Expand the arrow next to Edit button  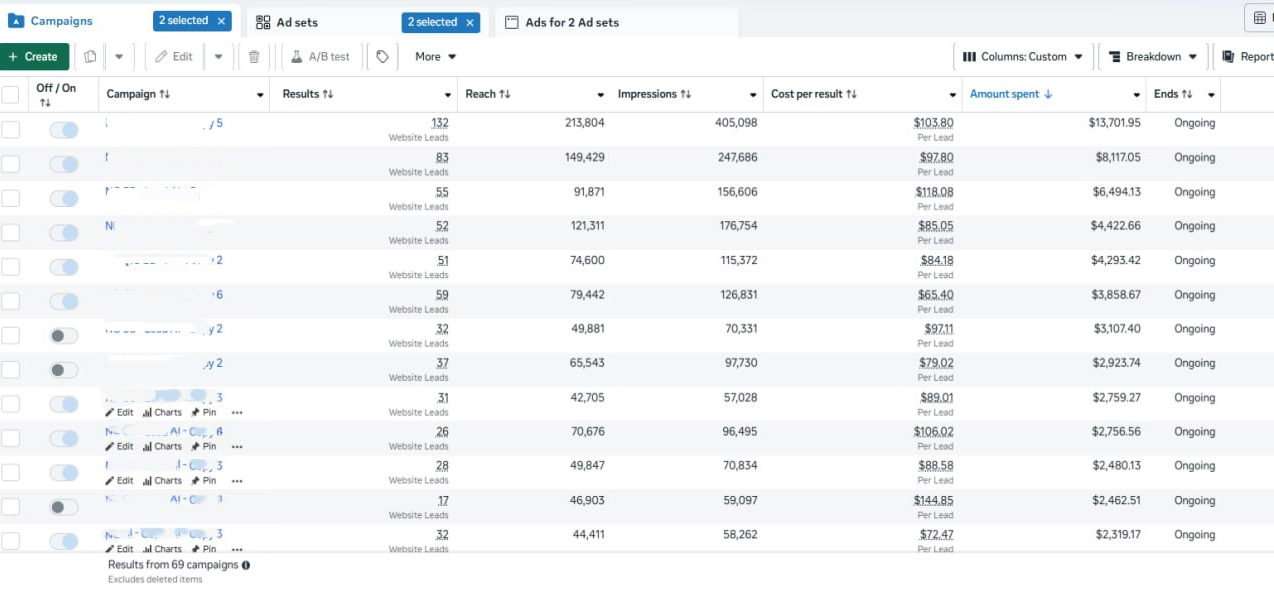coord(218,57)
